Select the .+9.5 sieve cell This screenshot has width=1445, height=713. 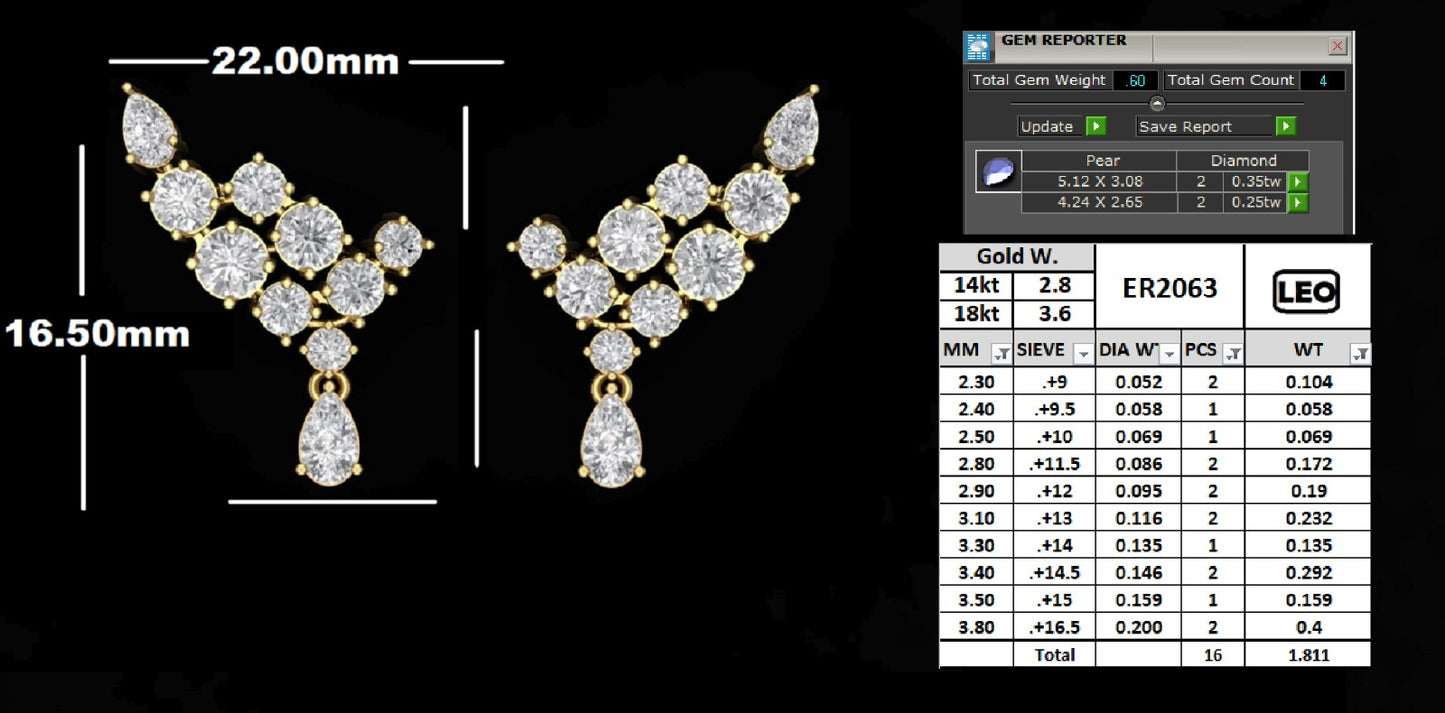click(1055, 408)
